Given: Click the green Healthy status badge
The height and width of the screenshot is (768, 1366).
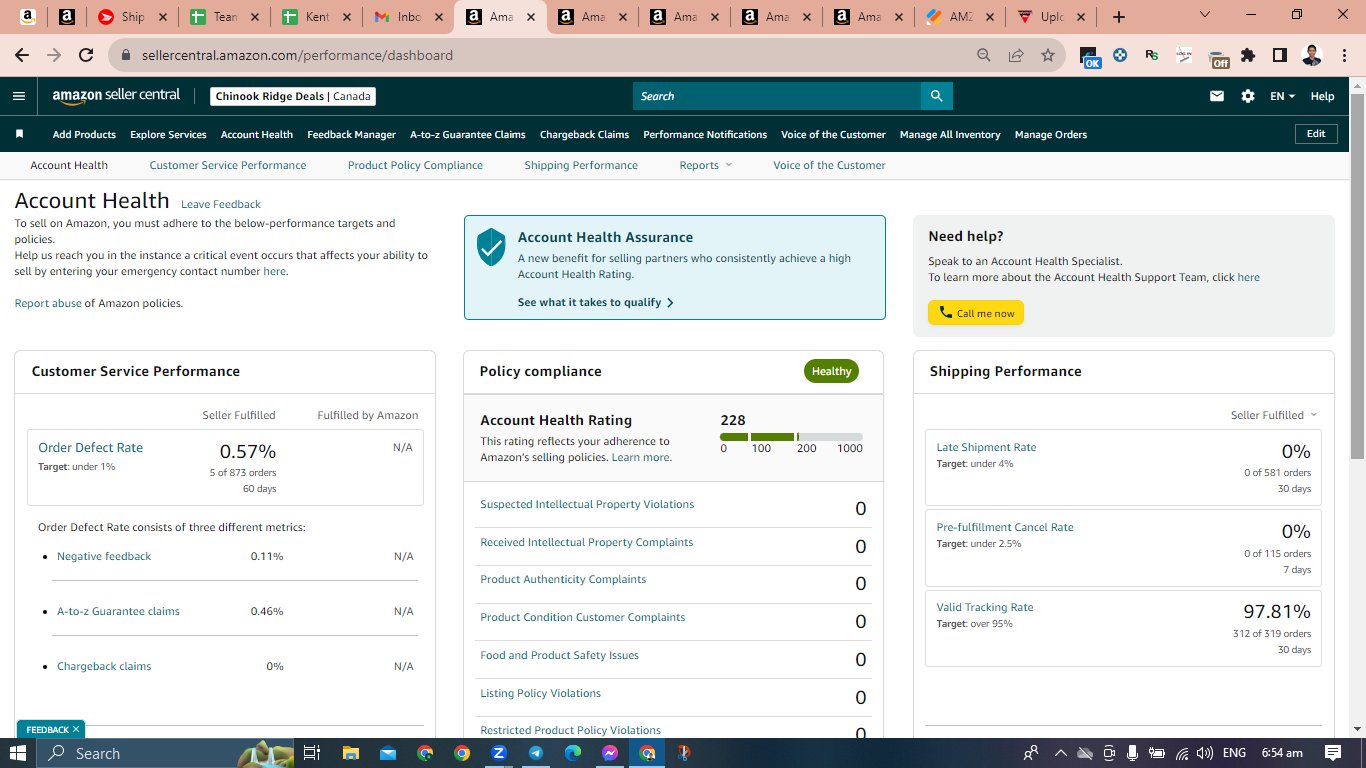Looking at the screenshot, I should [x=831, y=371].
